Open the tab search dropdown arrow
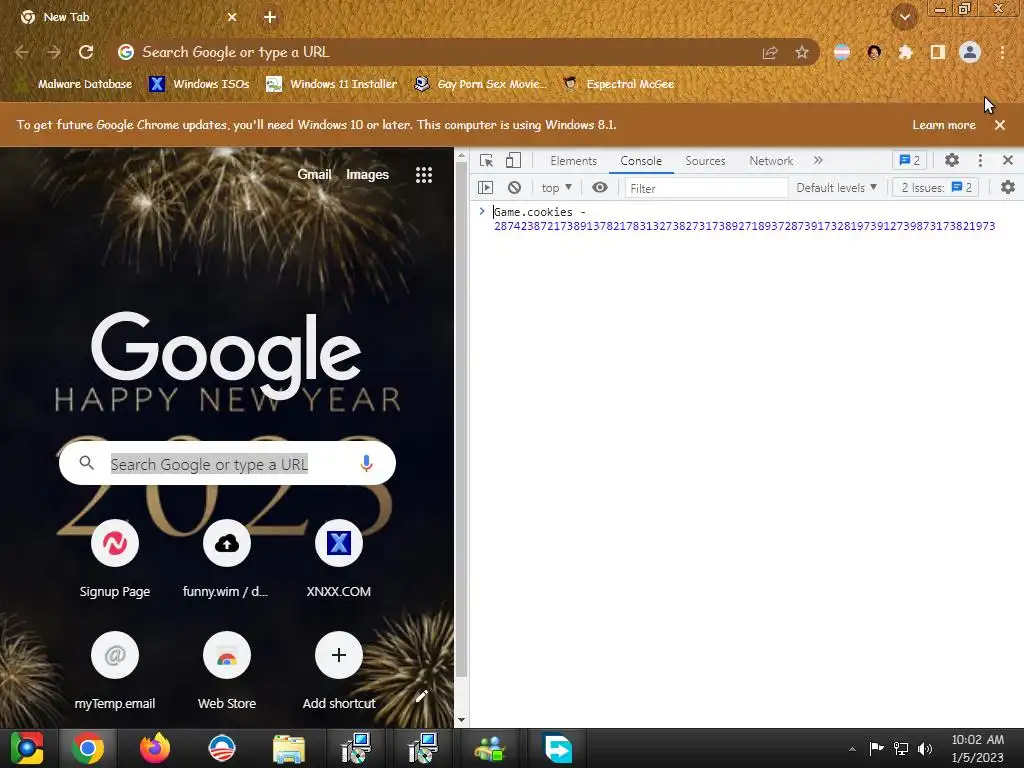This screenshot has height=768, width=1024. (905, 18)
